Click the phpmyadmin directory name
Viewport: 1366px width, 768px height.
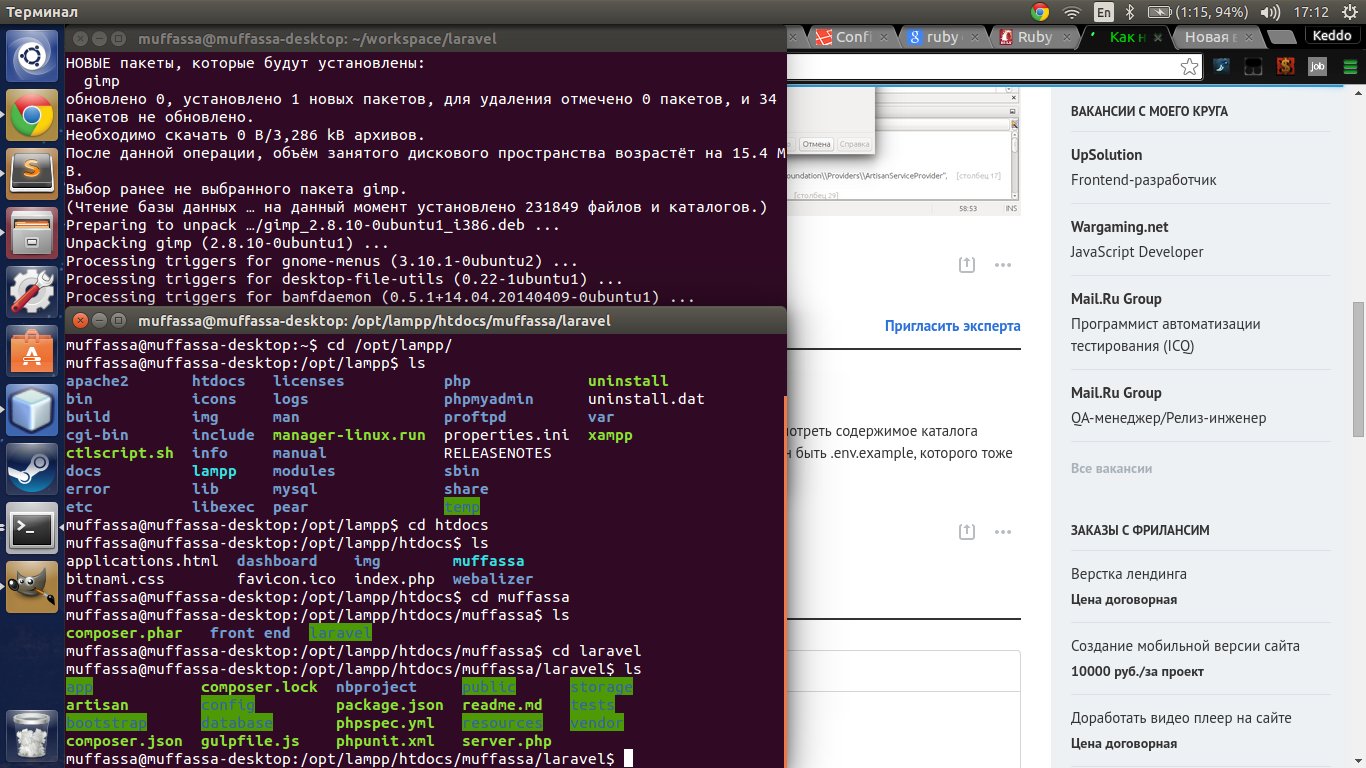click(489, 399)
